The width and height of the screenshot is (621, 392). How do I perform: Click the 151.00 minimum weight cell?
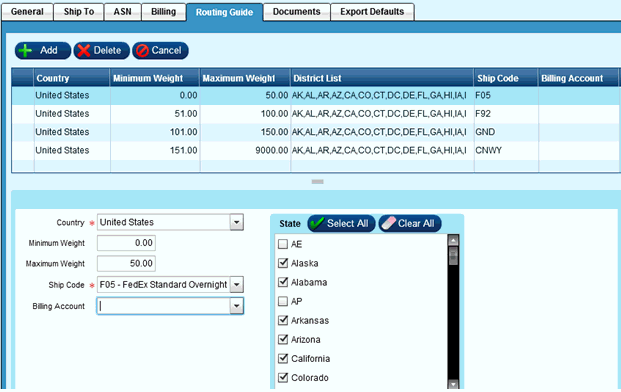(x=155, y=150)
